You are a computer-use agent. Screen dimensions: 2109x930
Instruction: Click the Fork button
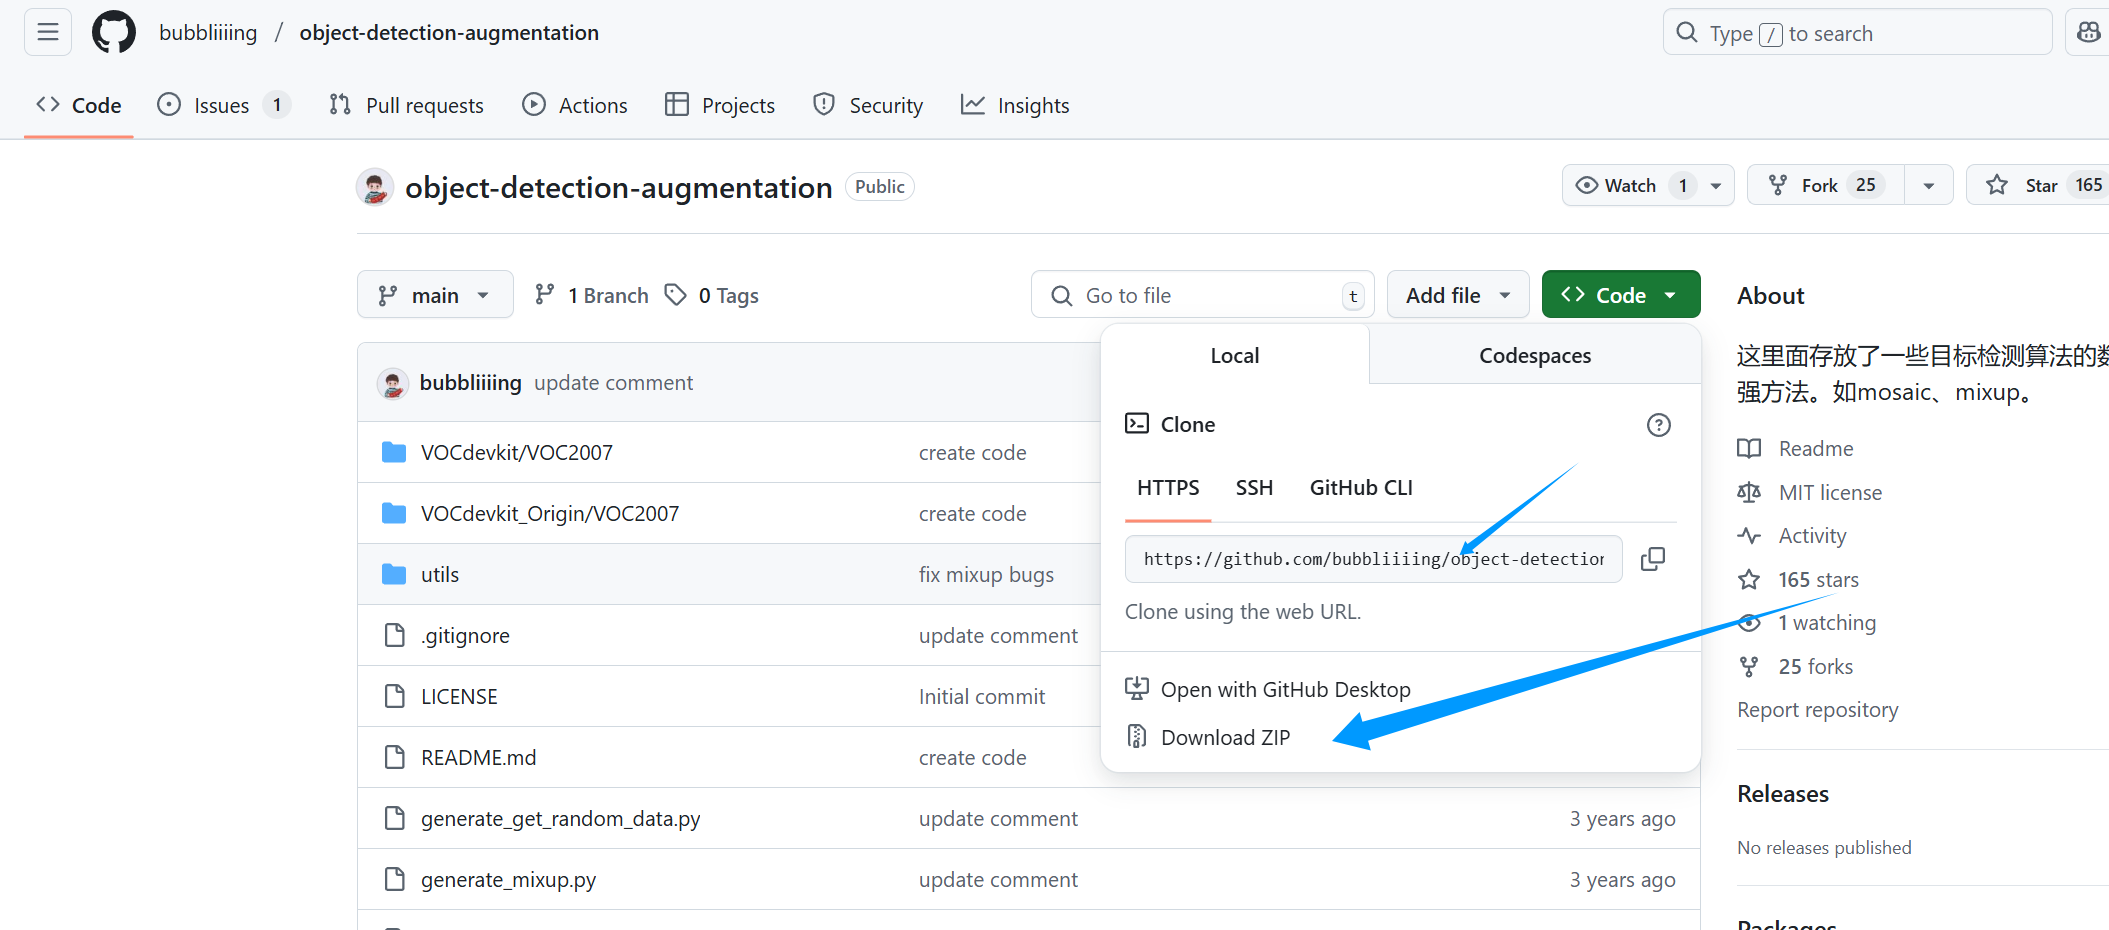click(1826, 186)
